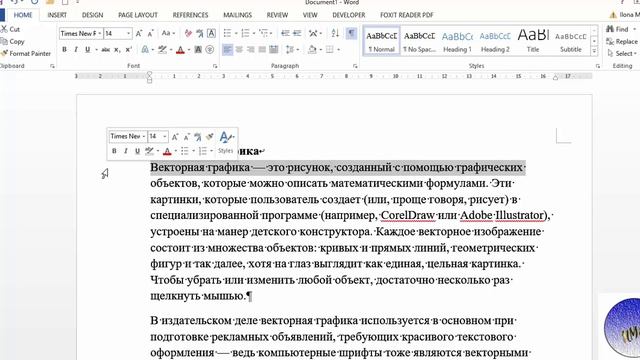Toggle Underline in the ribbon Font group
The image size is (640, 360).
[x=87, y=50]
